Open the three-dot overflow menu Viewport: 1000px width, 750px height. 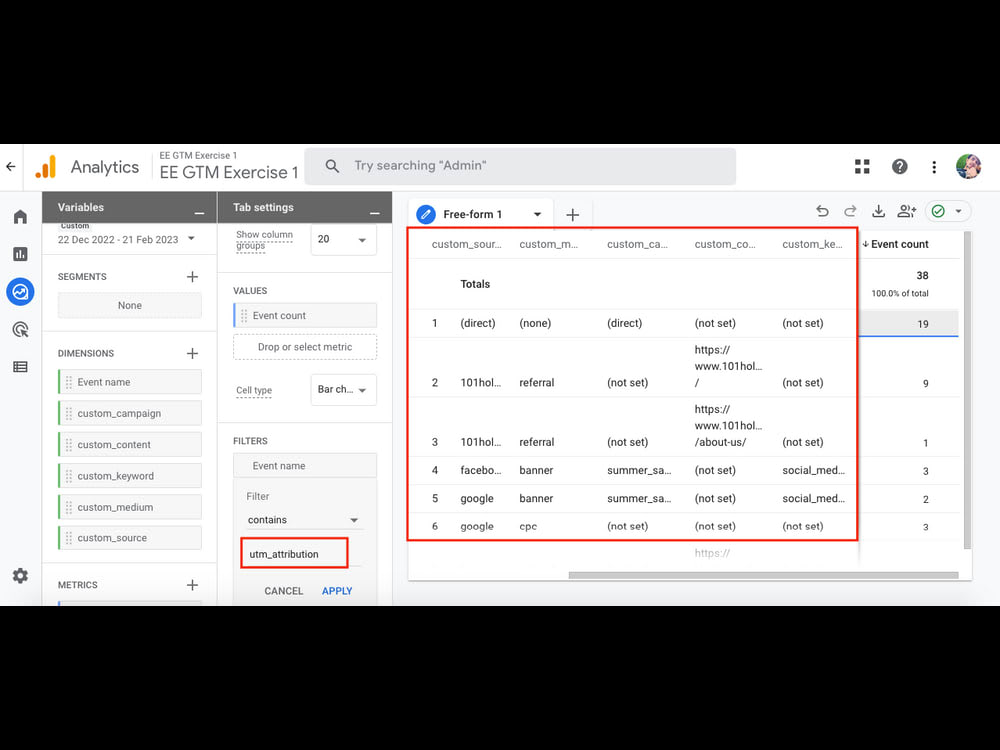[x=933, y=166]
